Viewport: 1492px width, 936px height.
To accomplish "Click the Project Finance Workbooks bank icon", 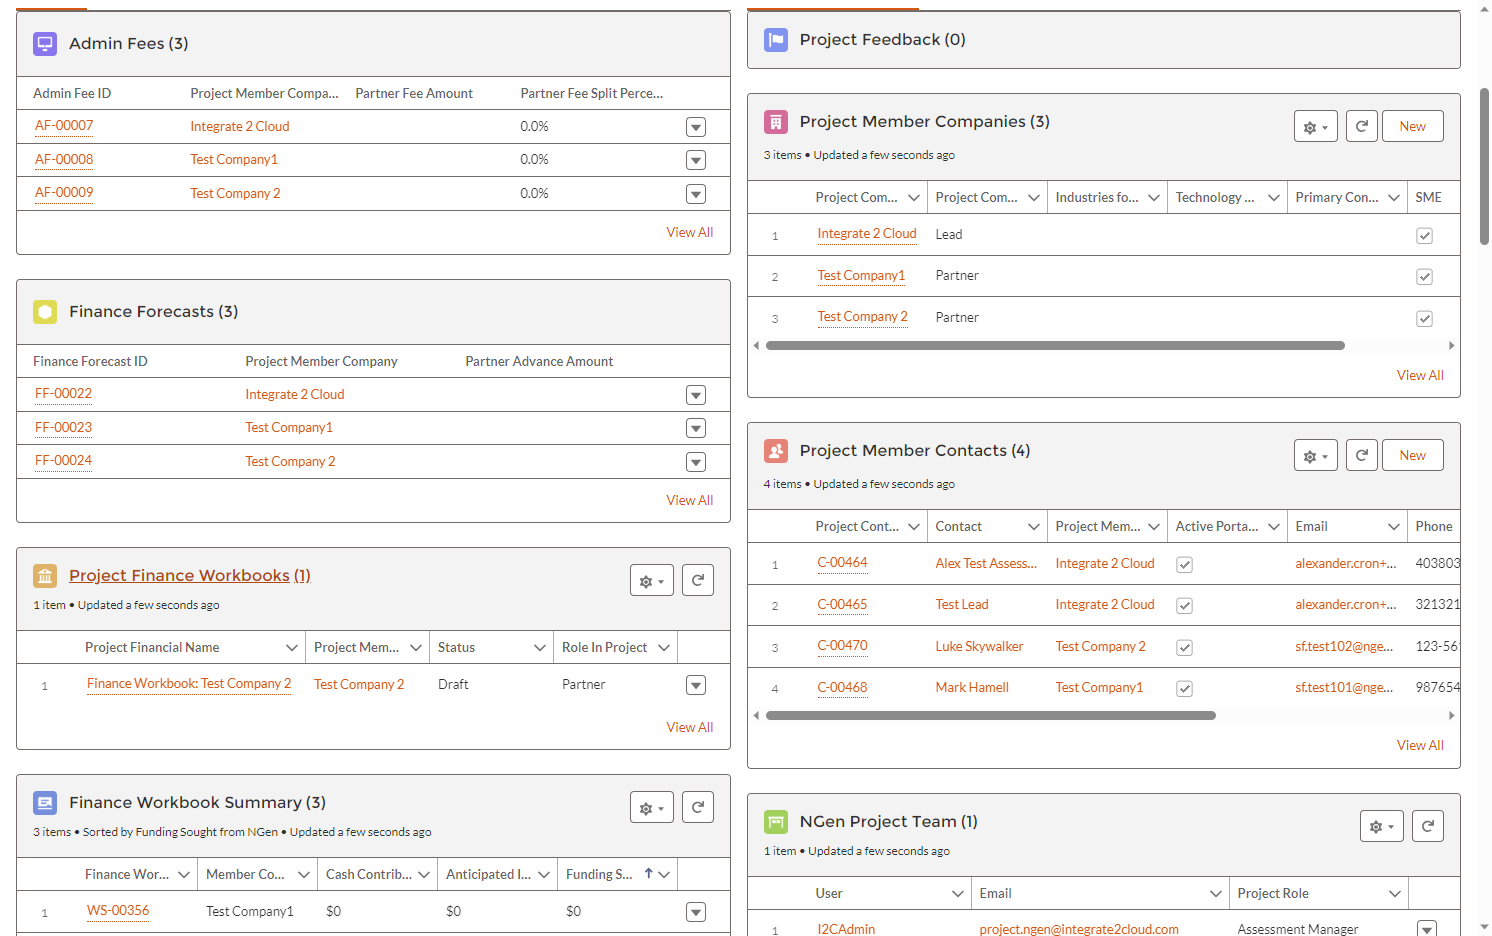I will coord(45,576).
